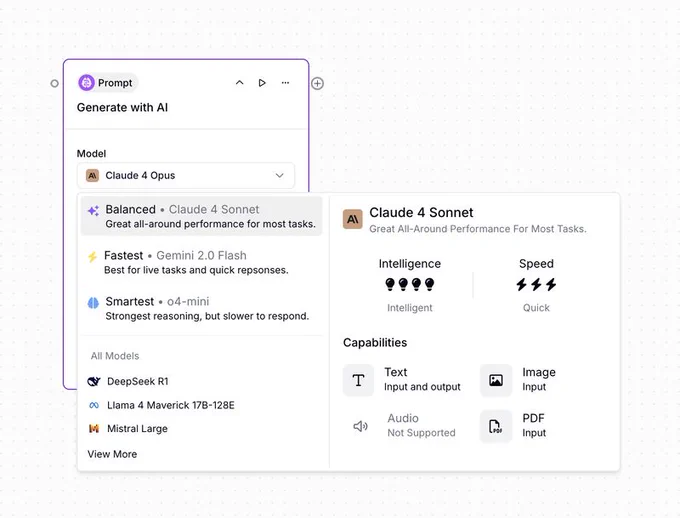This screenshot has width=680, height=518.
Task: Click the purple Prompt node icon
Action: click(x=86, y=82)
